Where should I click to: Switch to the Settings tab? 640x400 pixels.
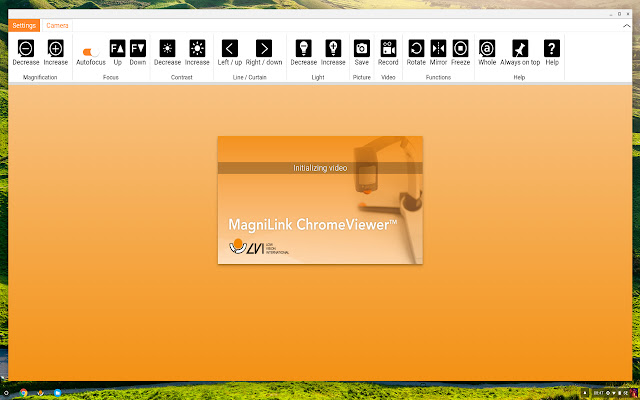click(x=24, y=25)
